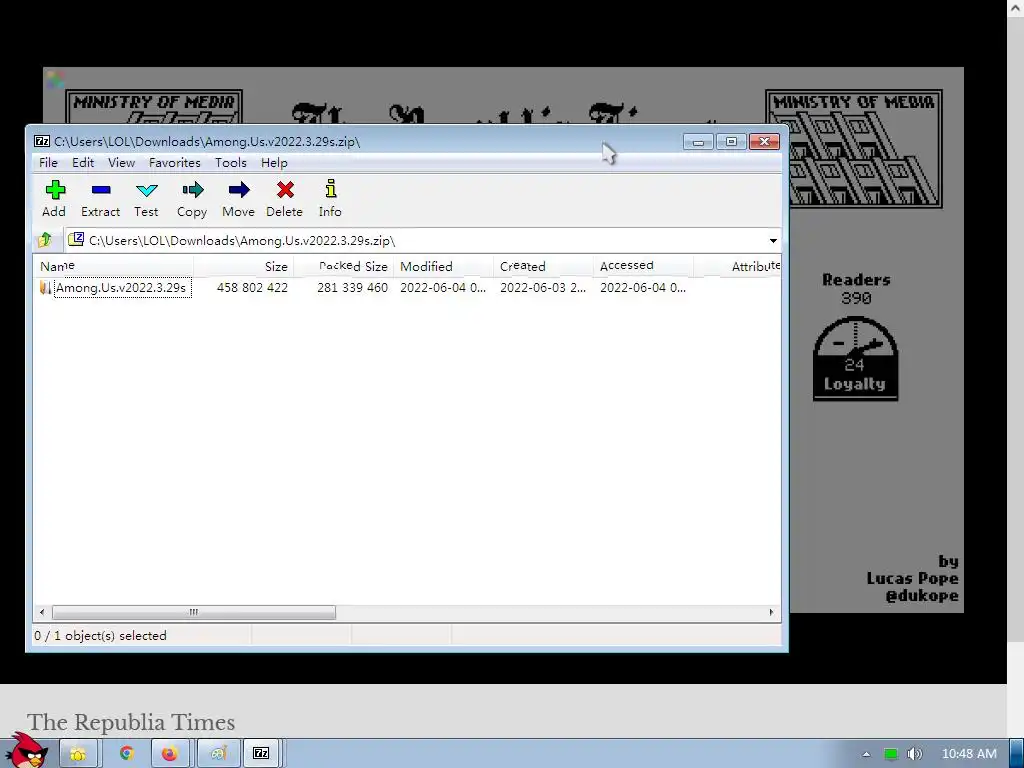The width and height of the screenshot is (1024, 768).
Task: Sort by Packed Size column header
Action: click(344, 266)
